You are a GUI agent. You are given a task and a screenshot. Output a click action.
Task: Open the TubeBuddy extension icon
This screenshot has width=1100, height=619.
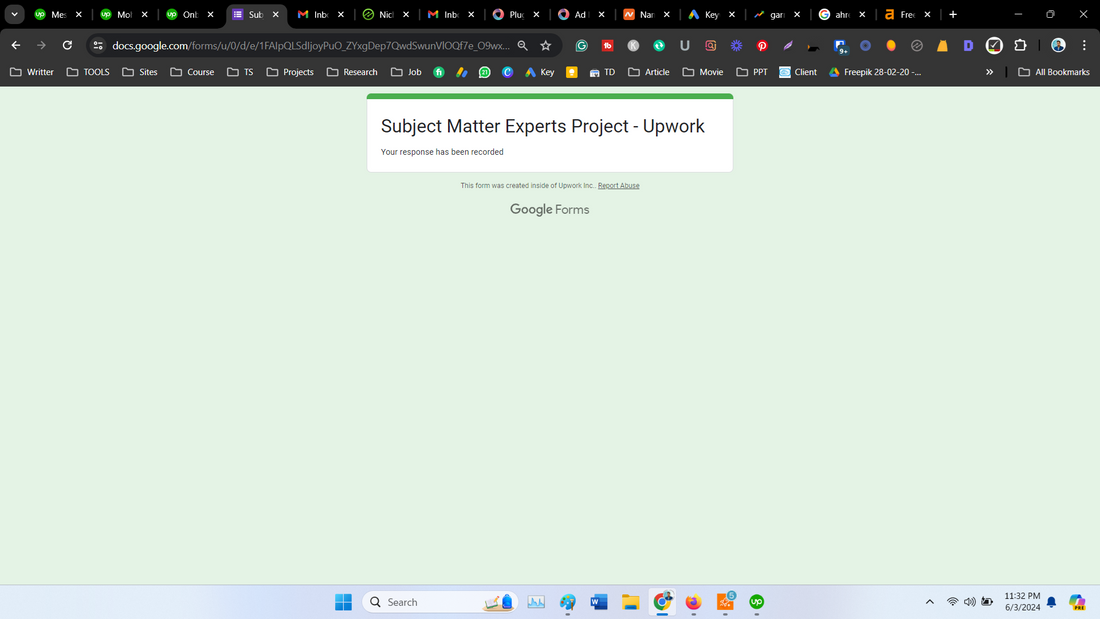608,46
